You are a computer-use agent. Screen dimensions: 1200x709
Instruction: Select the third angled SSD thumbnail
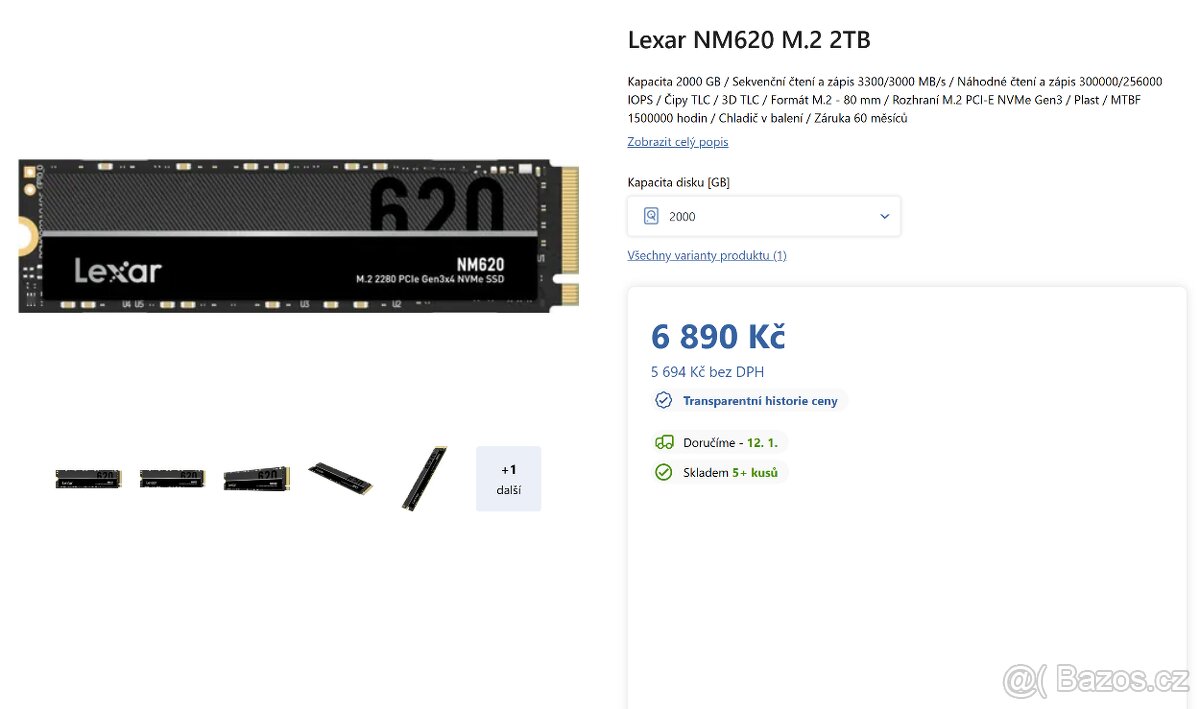pyautogui.click(x=256, y=479)
